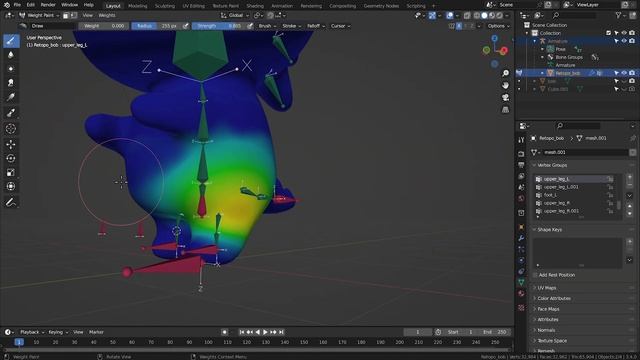
Task: Toggle eye icon for Retopo_bob object
Action: tap(624, 73)
